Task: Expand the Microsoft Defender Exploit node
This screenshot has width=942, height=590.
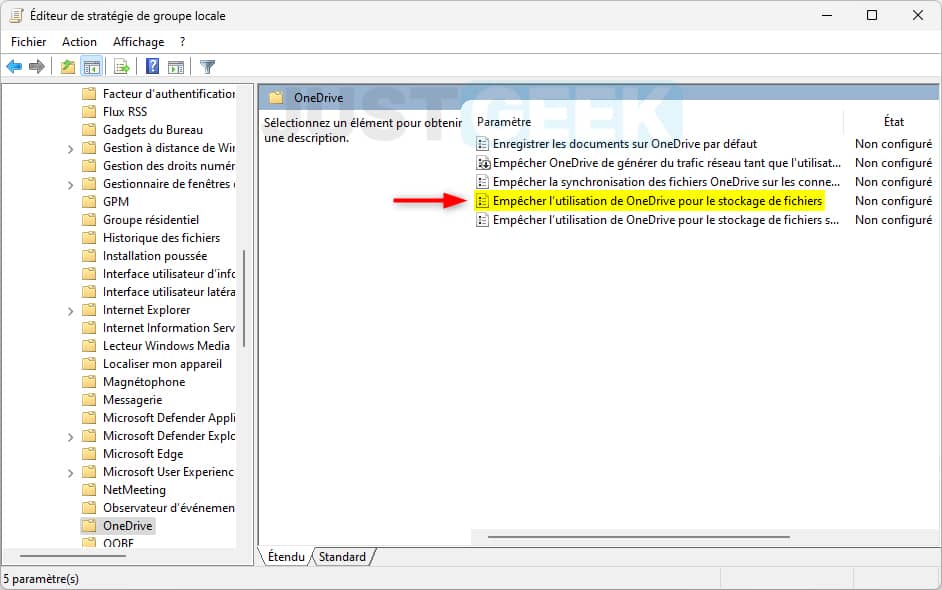Action: (x=70, y=437)
